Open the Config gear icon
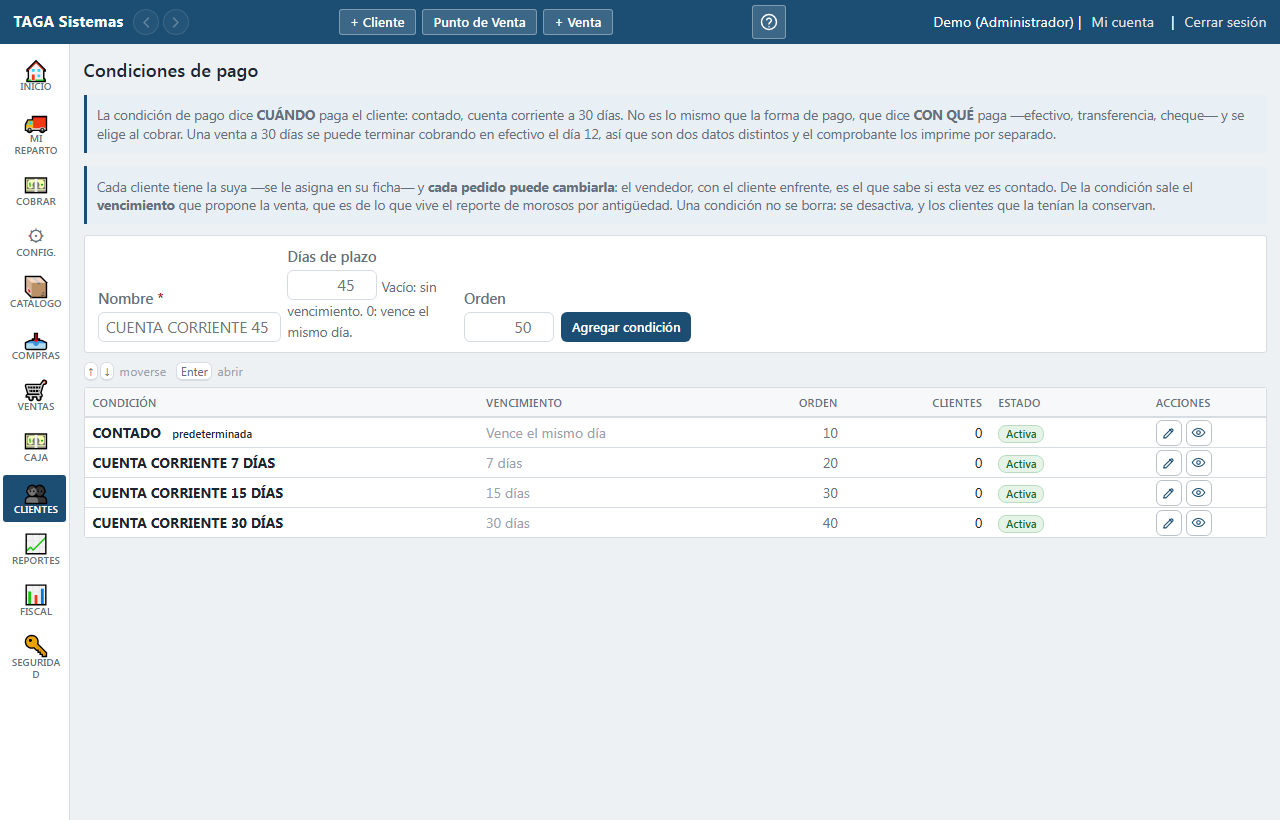Viewport: 1280px width, 820px height. (35, 242)
